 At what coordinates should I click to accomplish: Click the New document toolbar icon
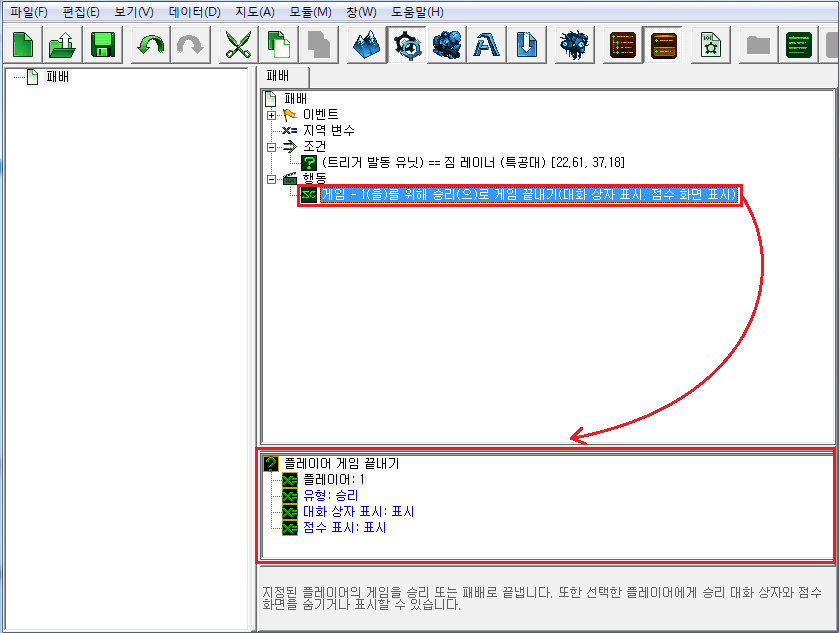[x=23, y=44]
